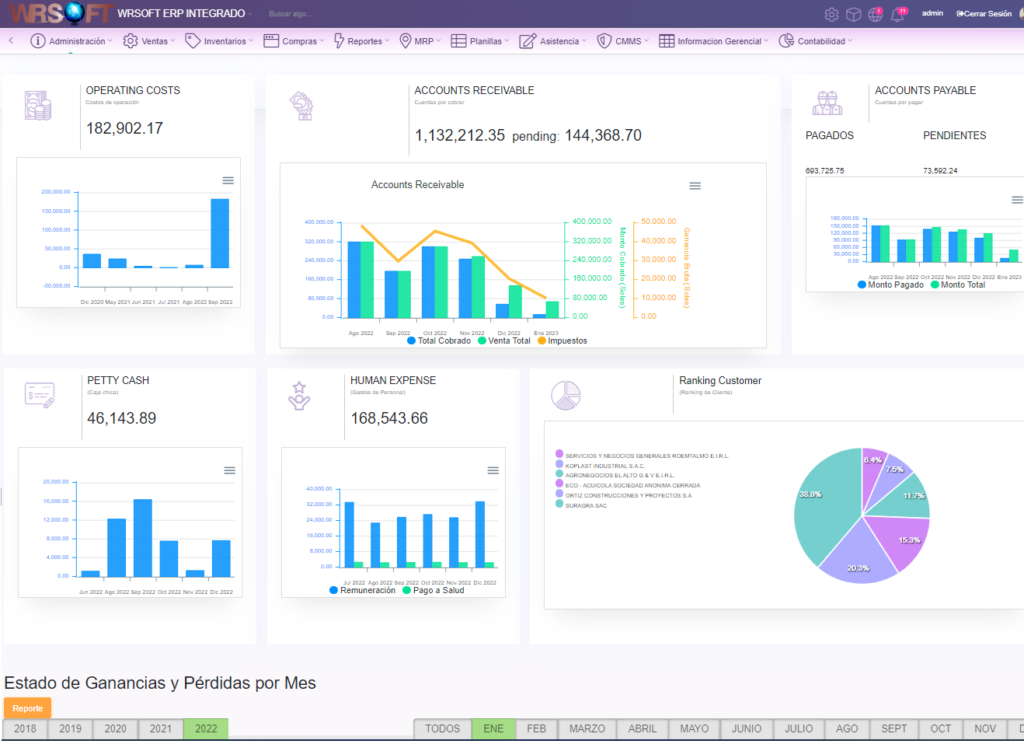Toggle Impuestos legend series

(x=561, y=341)
